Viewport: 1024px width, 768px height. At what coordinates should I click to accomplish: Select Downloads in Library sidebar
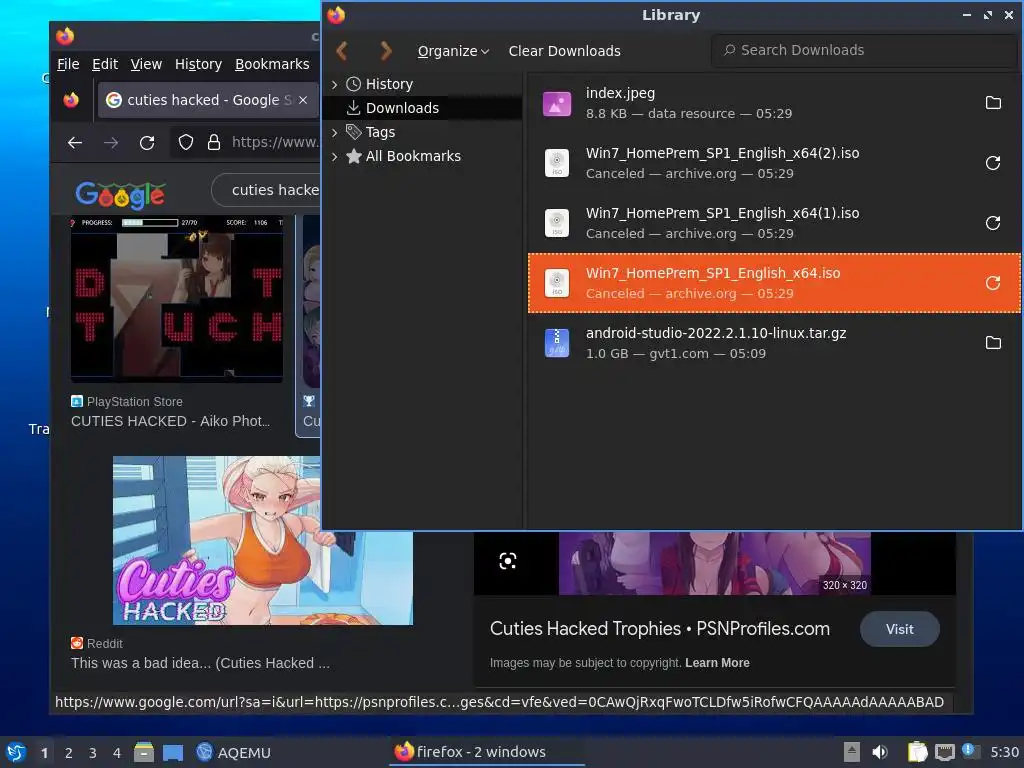tap(402, 108)
